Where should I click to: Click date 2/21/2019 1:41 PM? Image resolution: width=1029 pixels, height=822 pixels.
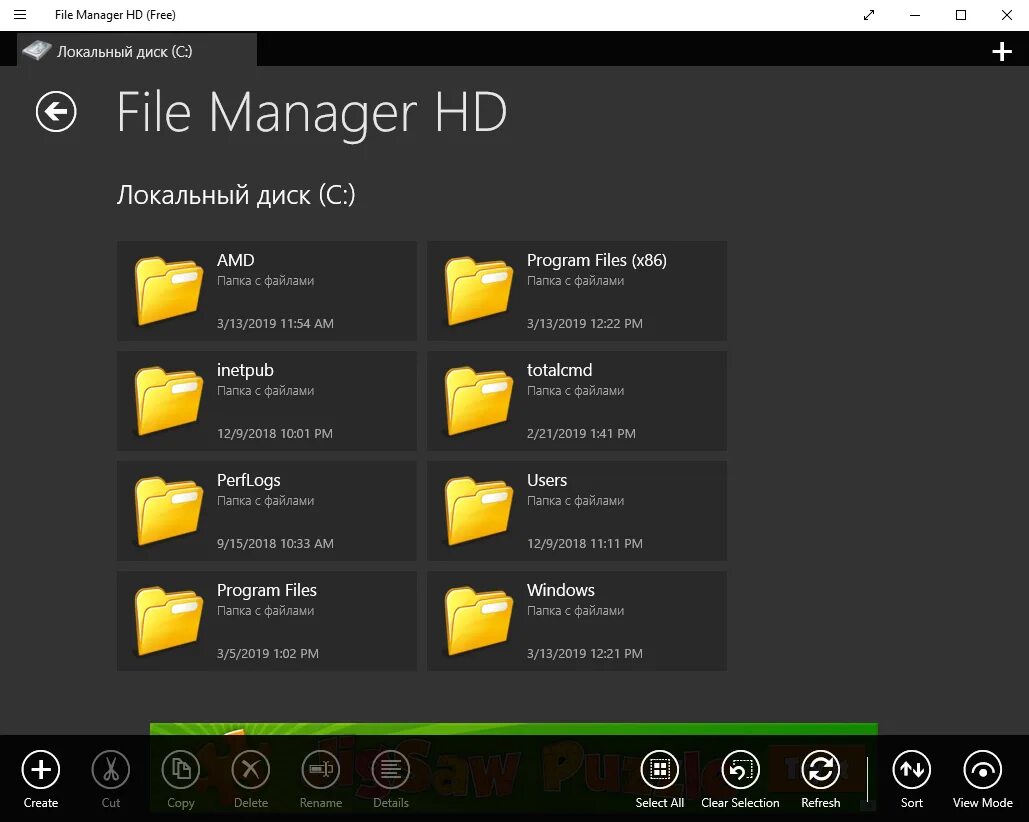coord(581,434)
